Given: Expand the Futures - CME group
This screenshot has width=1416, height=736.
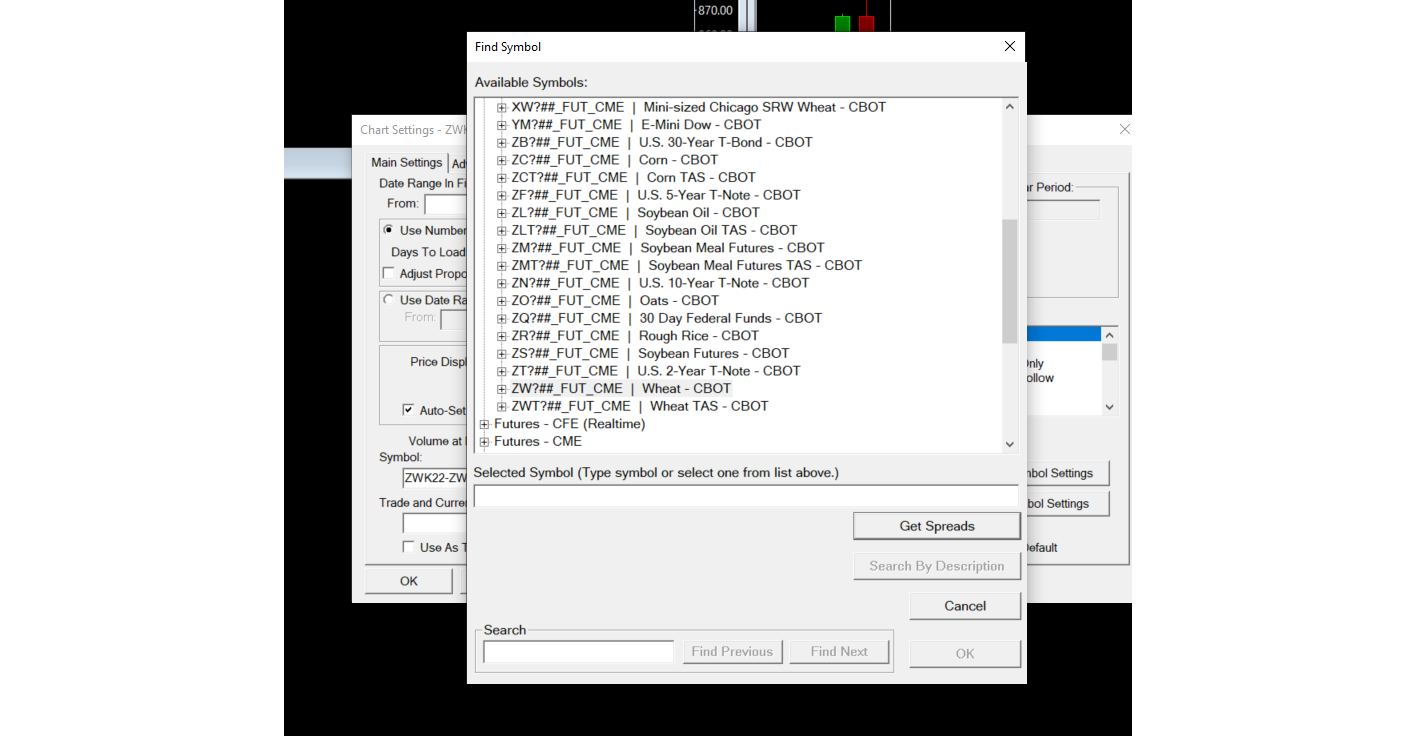Looking at the screenshot, I should coord(484,442).
